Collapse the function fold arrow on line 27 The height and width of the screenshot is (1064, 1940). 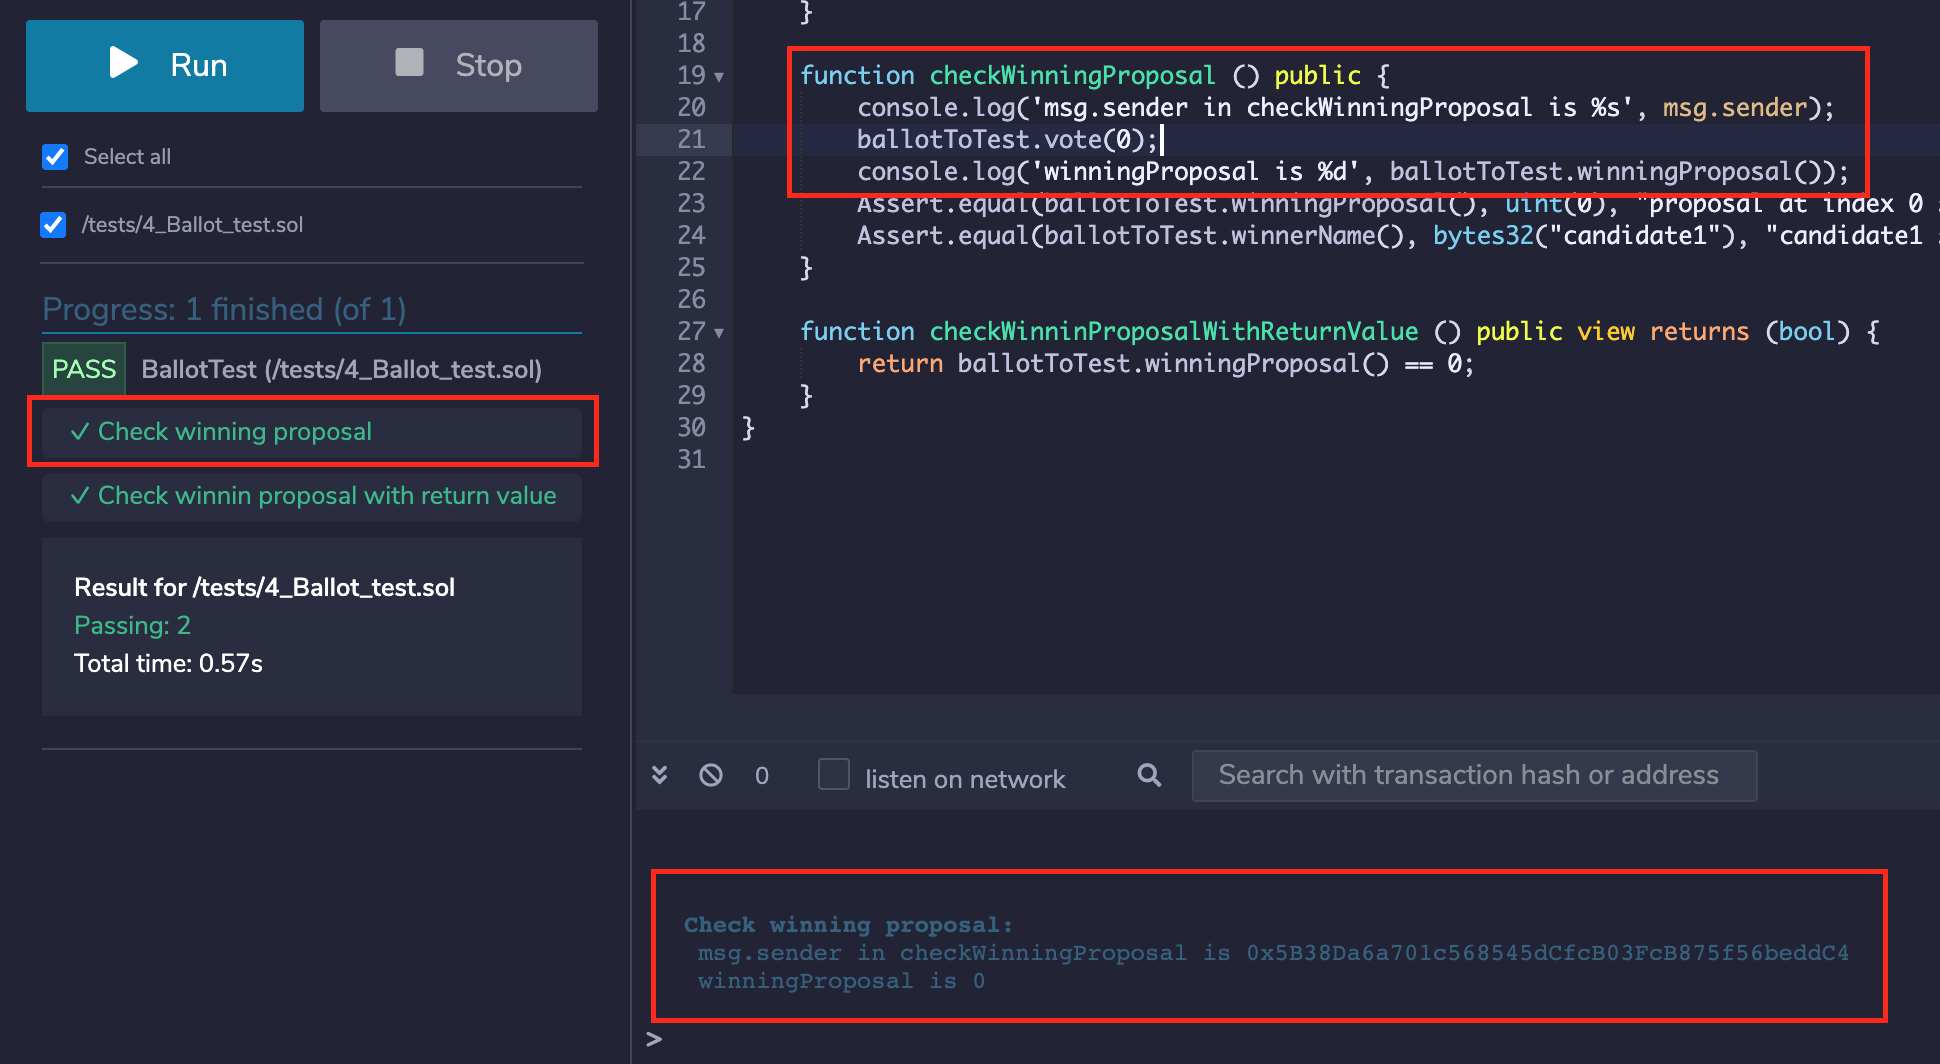pos(719,333)
